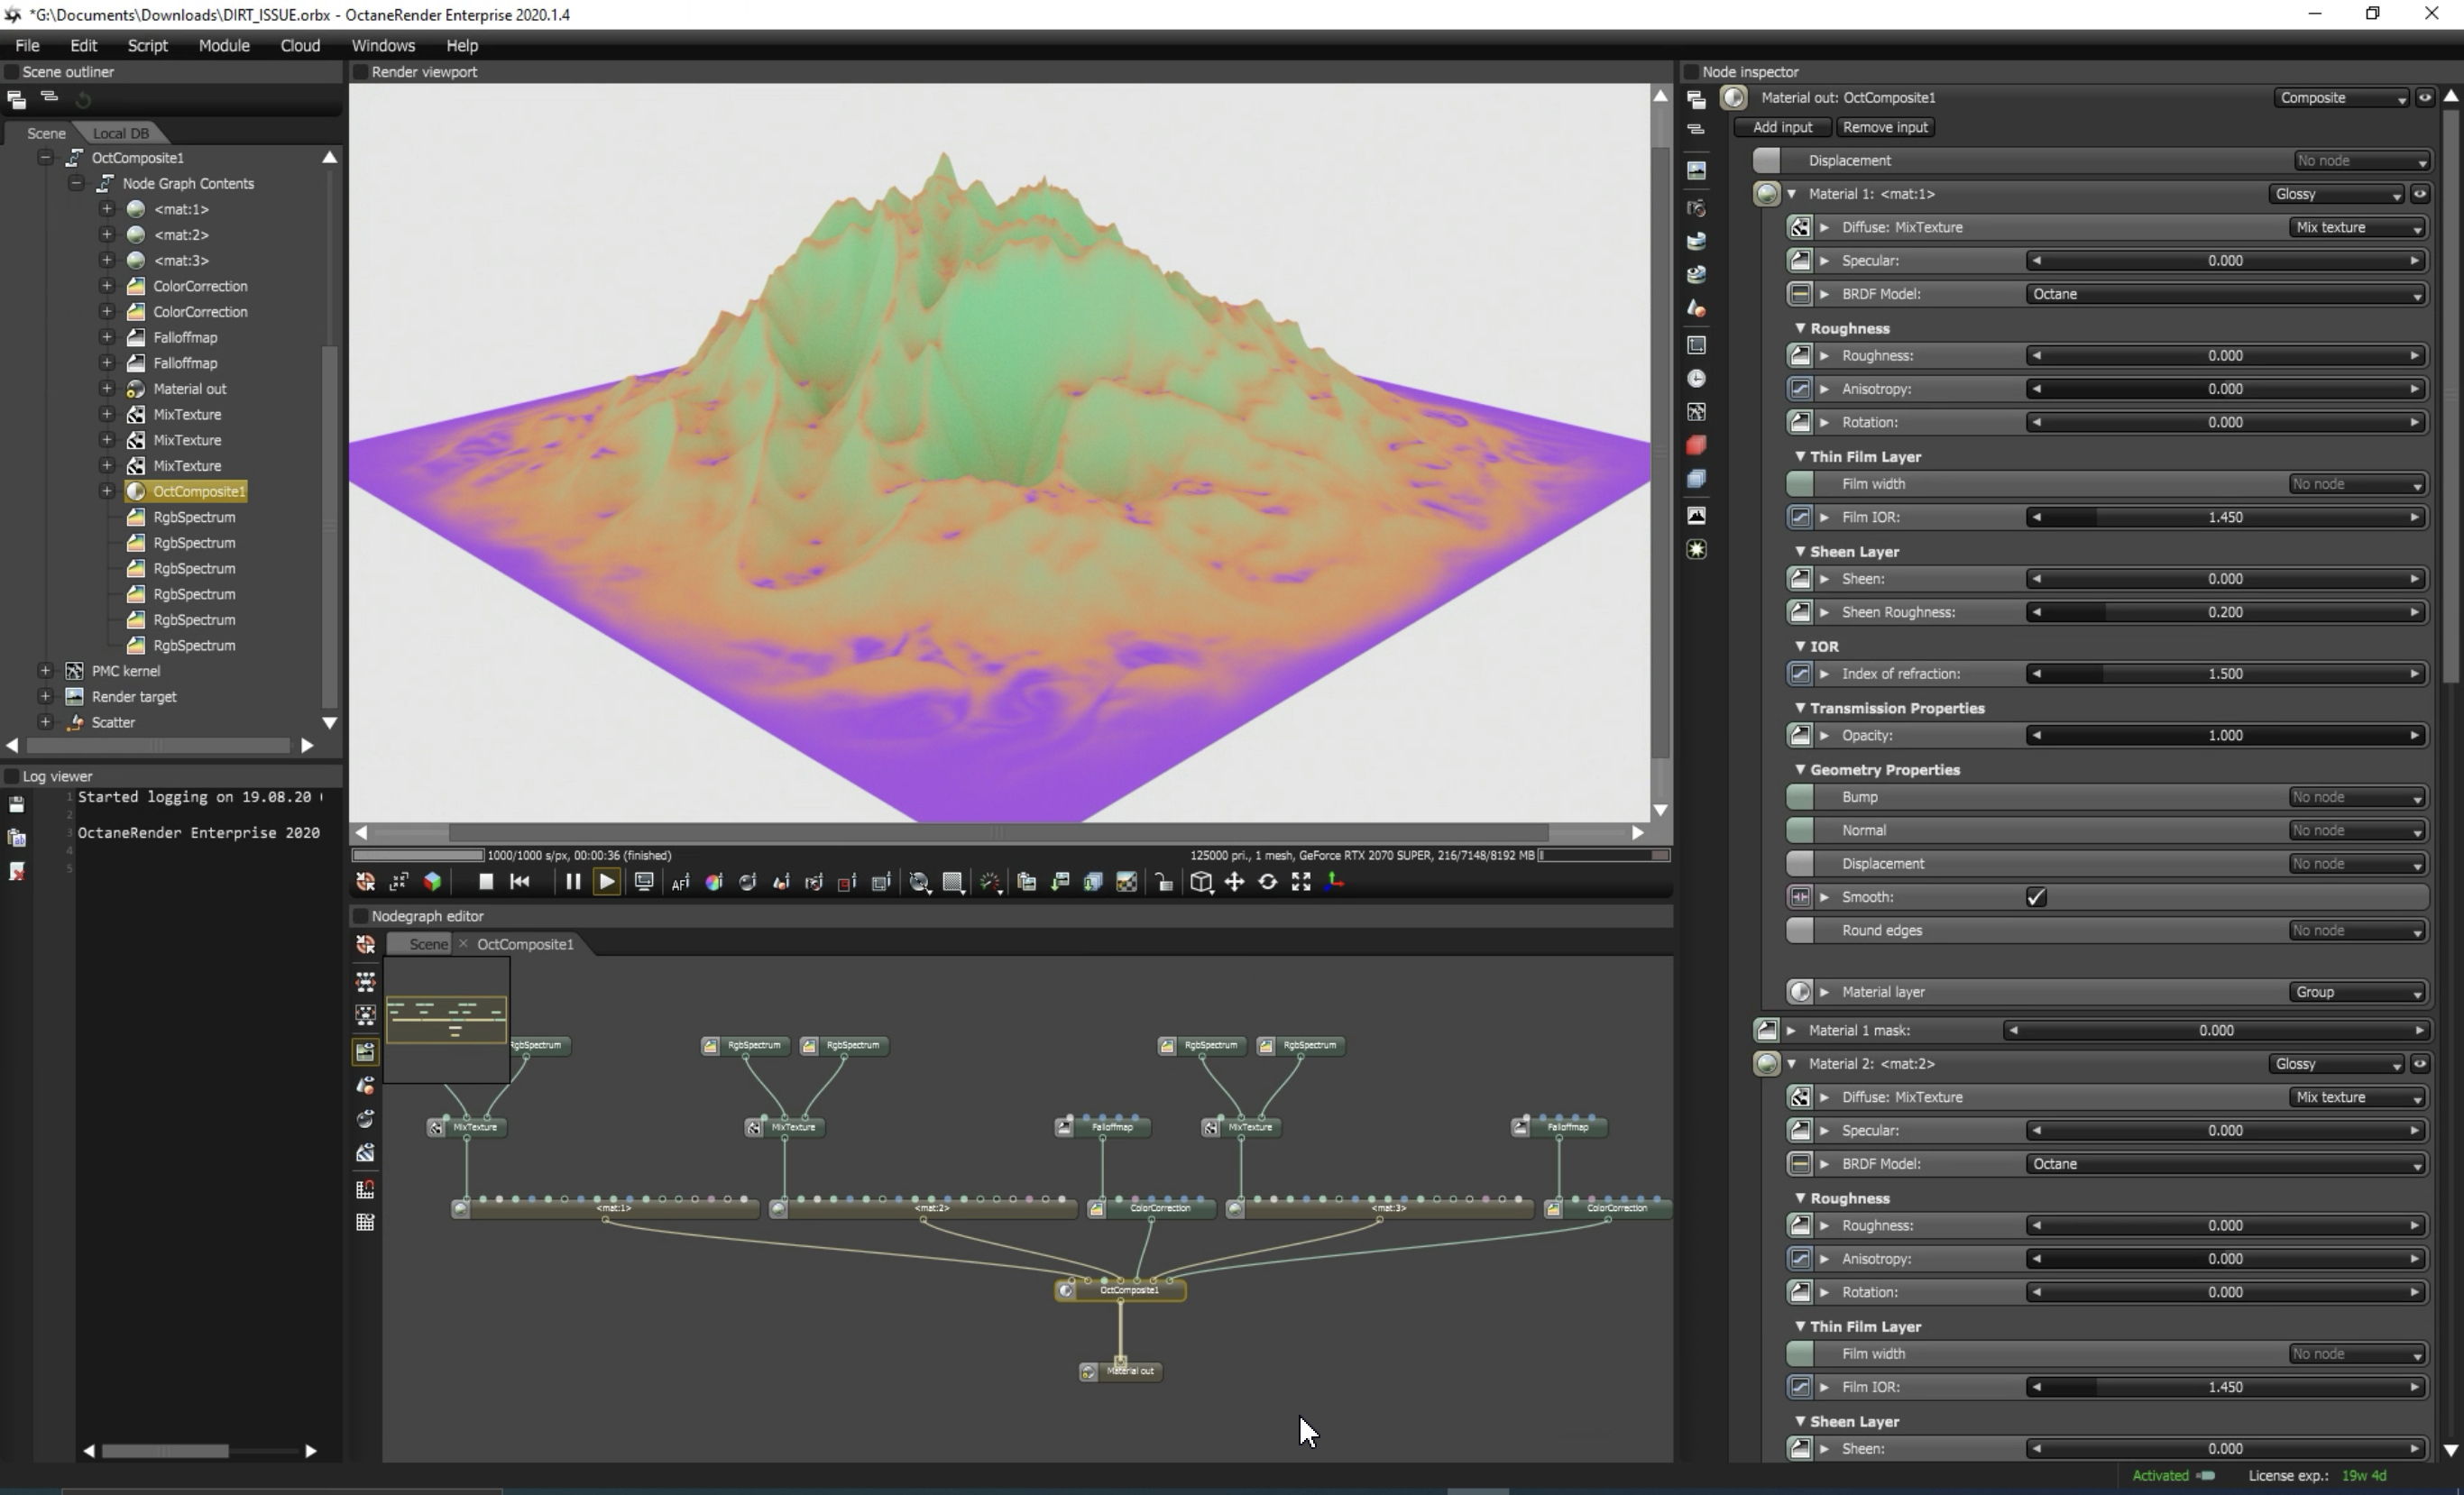Click the pause render icon

coord(572,882)
